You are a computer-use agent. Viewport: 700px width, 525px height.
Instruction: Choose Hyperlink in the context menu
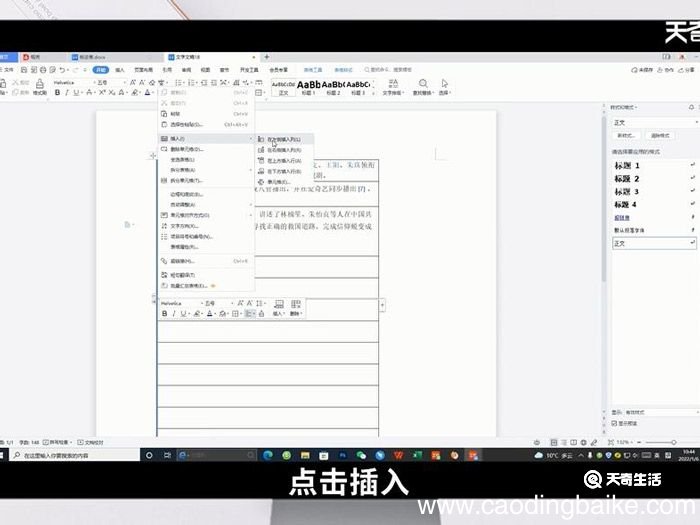click(206, 261)
